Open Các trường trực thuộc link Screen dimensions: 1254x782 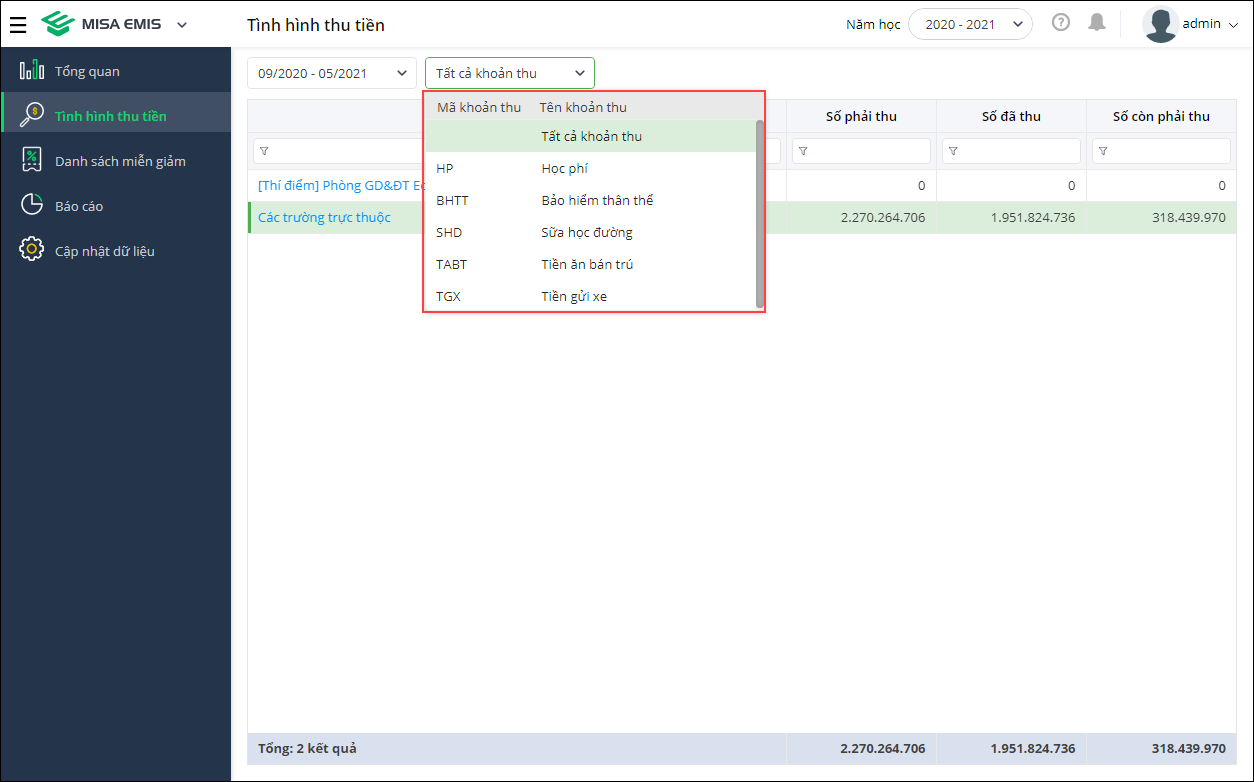point(324,217)
